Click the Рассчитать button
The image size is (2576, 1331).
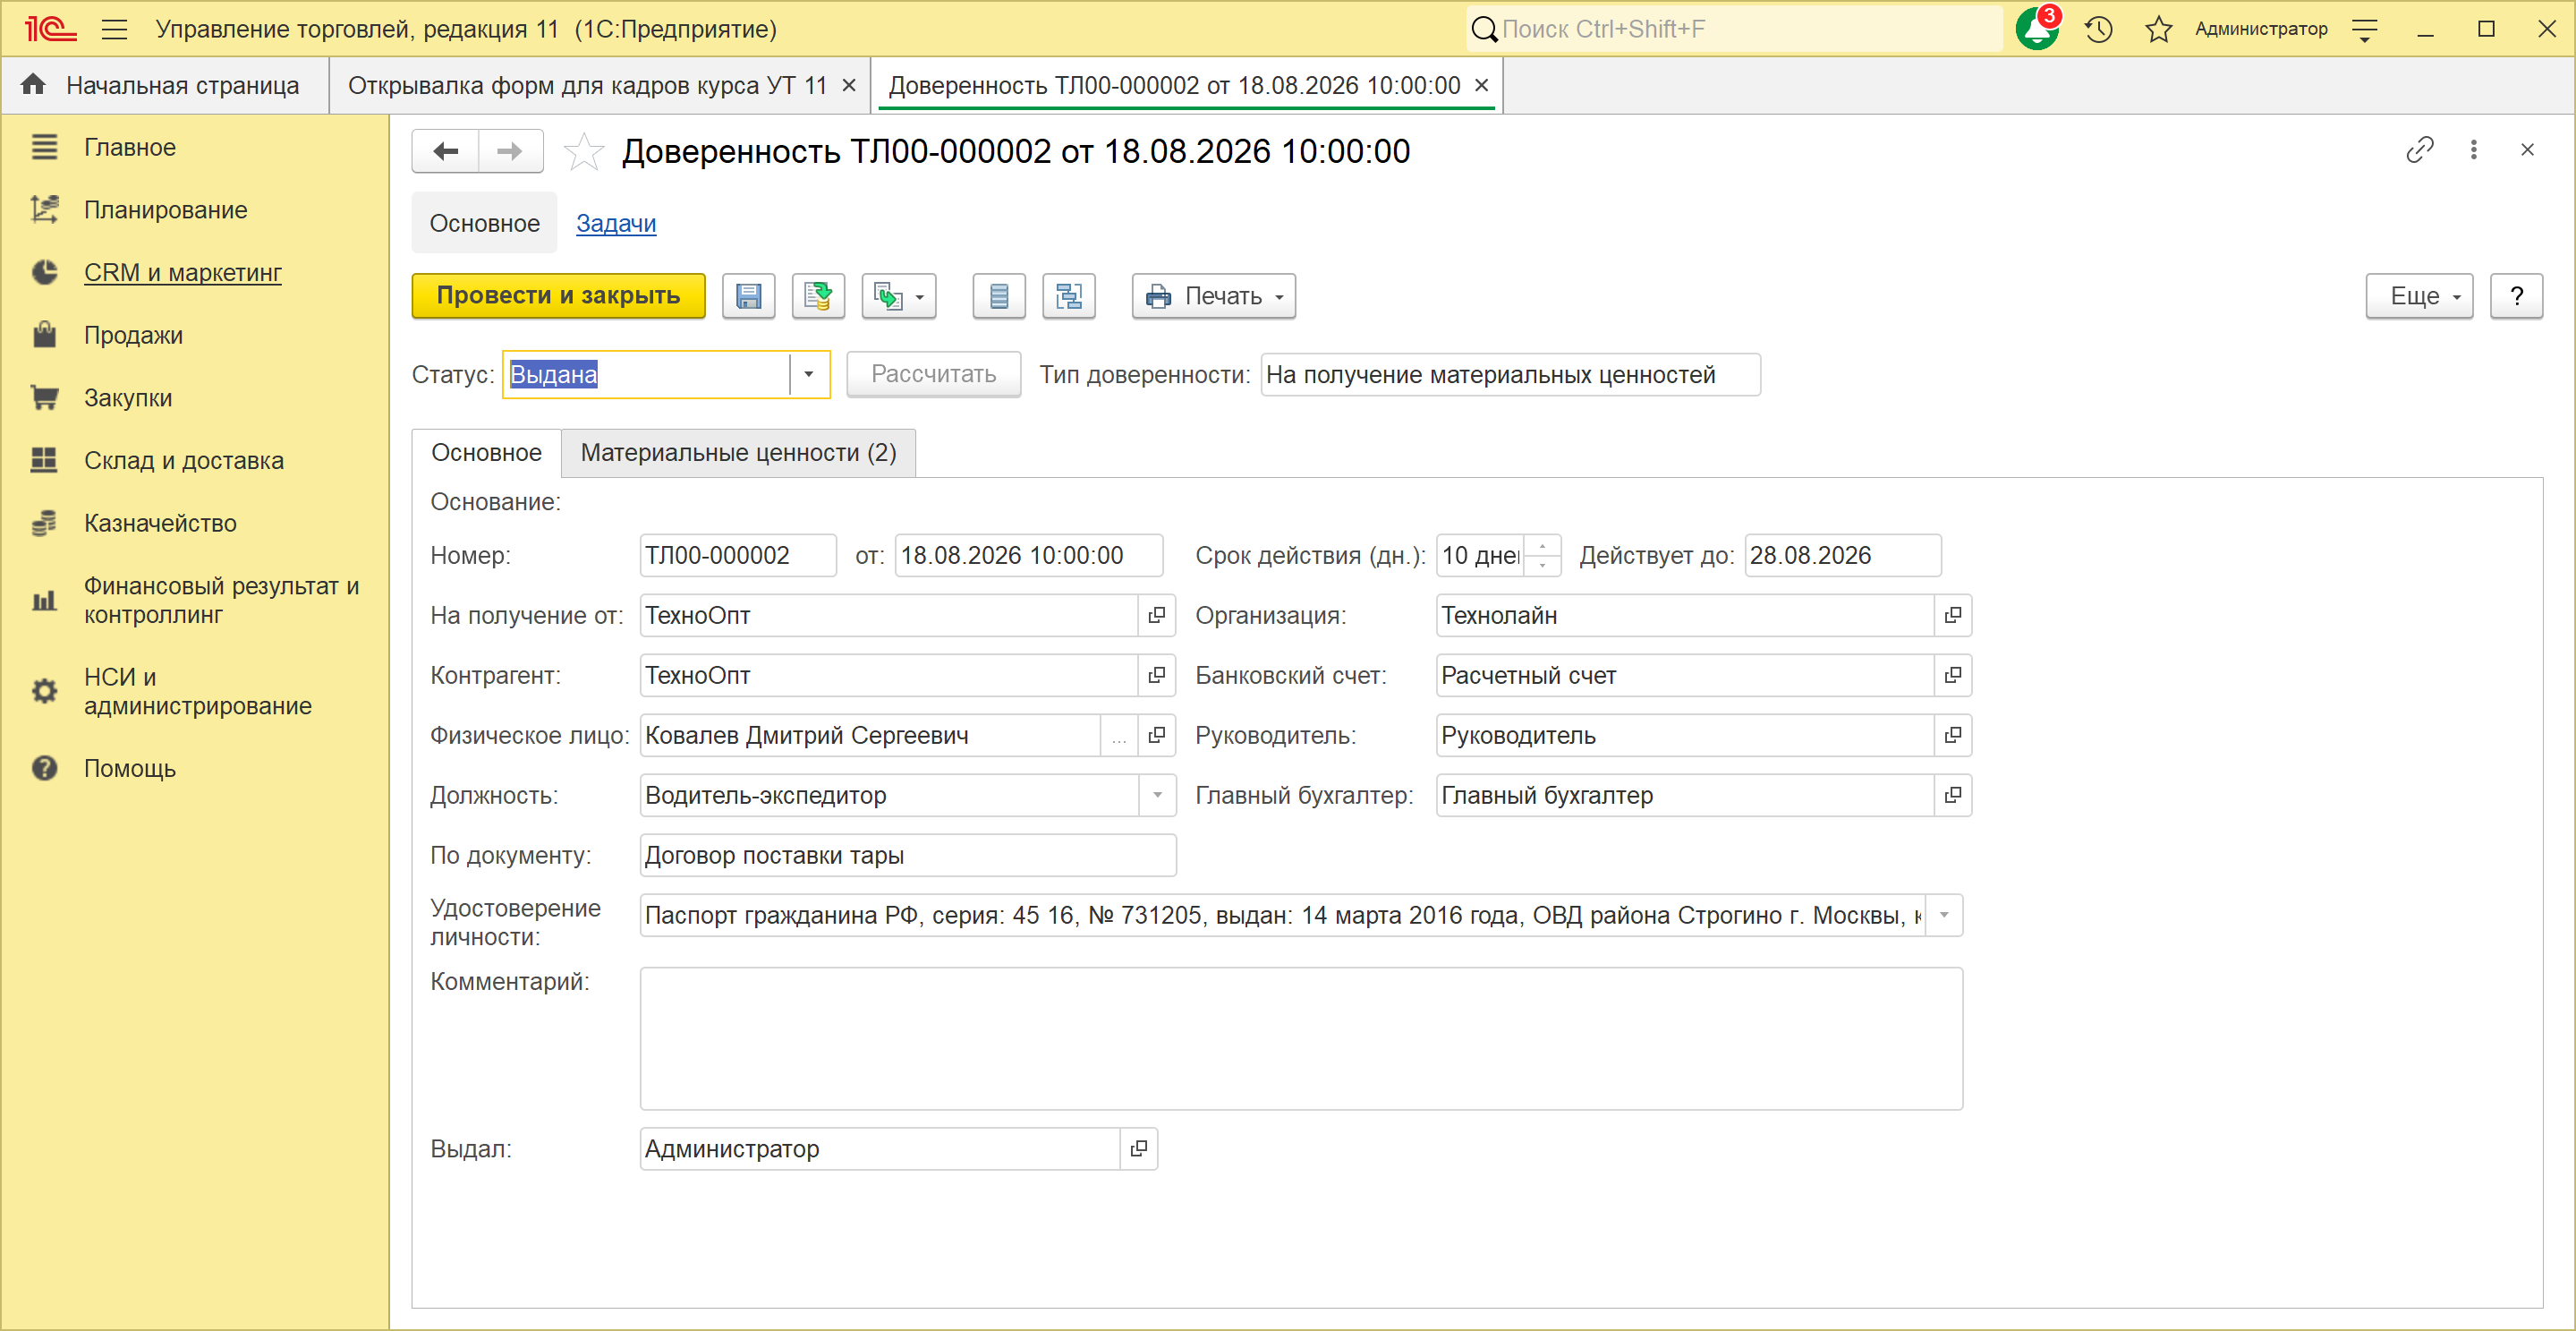coord(933,374)
